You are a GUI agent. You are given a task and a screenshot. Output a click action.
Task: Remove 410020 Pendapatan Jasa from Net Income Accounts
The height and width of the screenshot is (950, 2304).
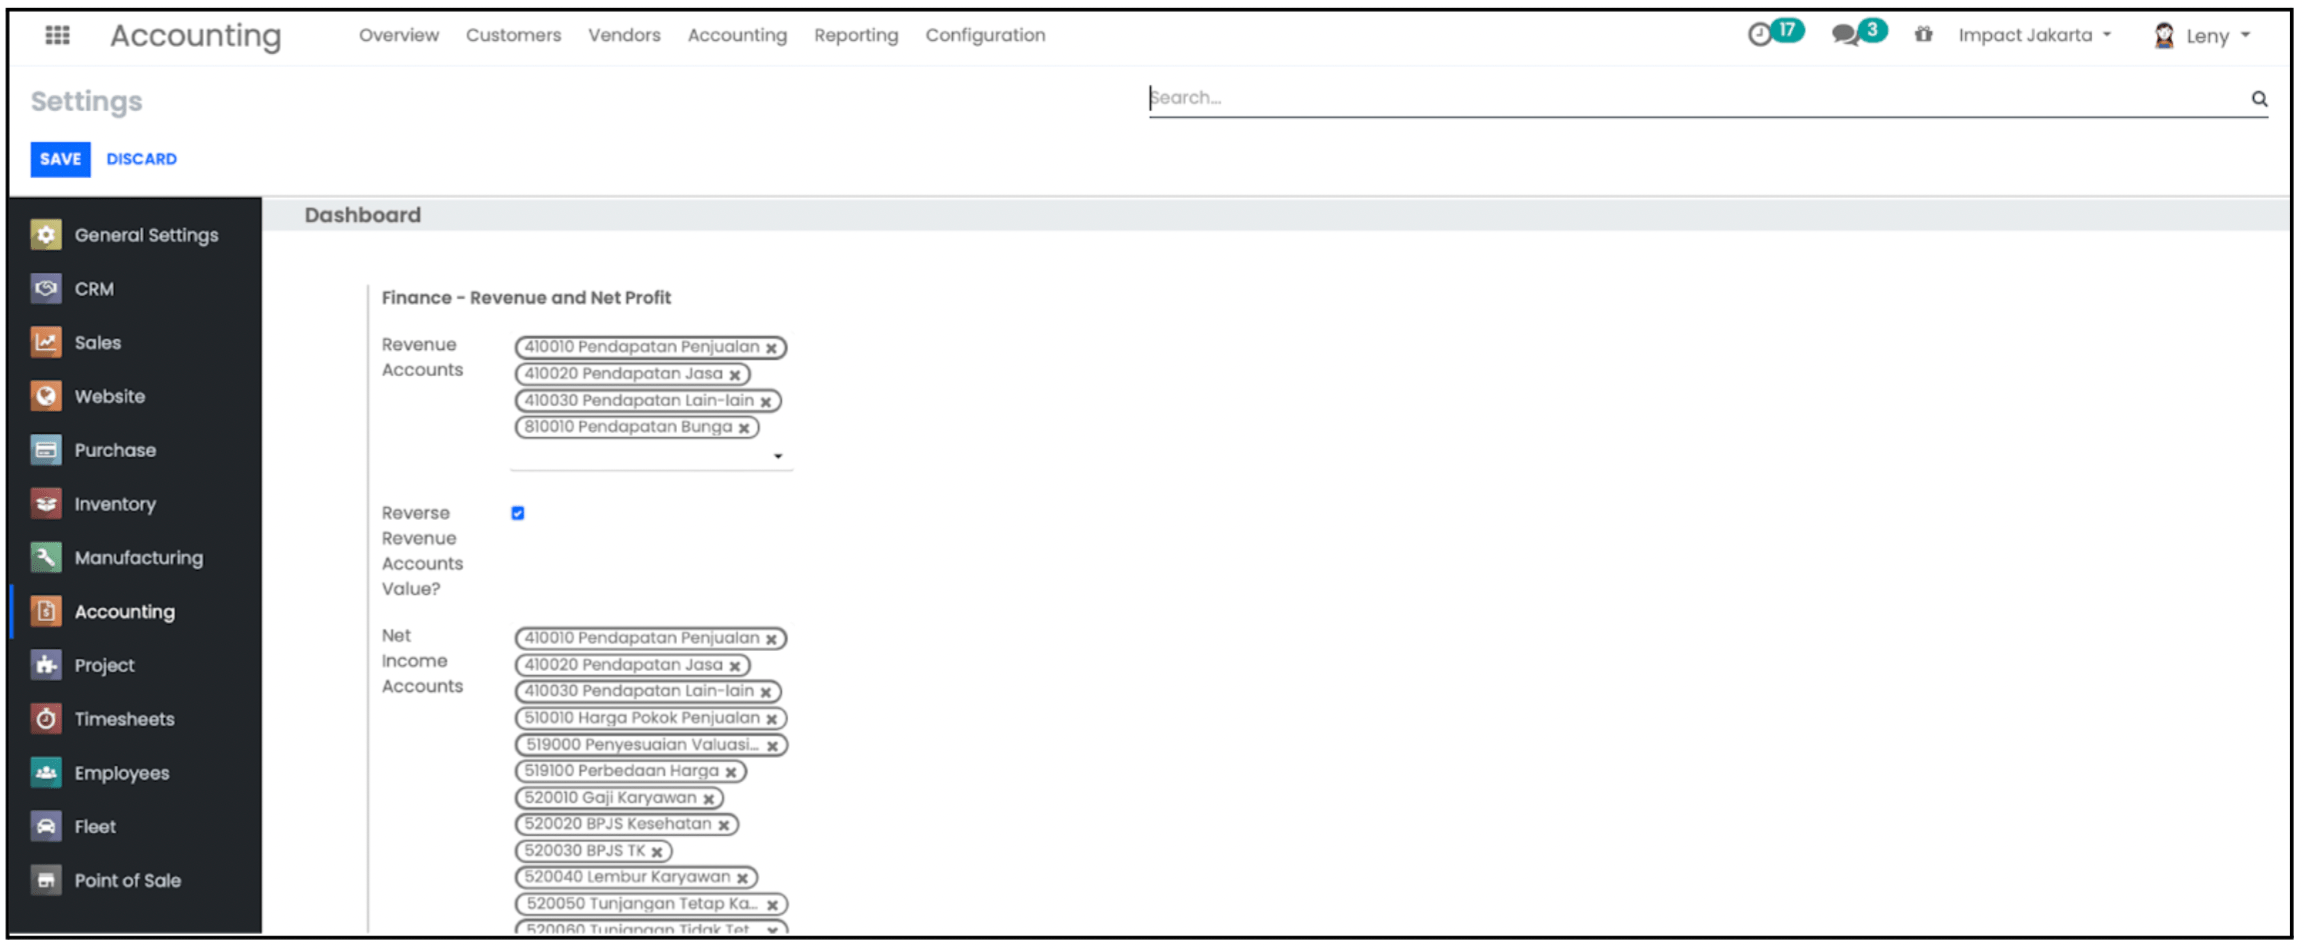(735, 666)
